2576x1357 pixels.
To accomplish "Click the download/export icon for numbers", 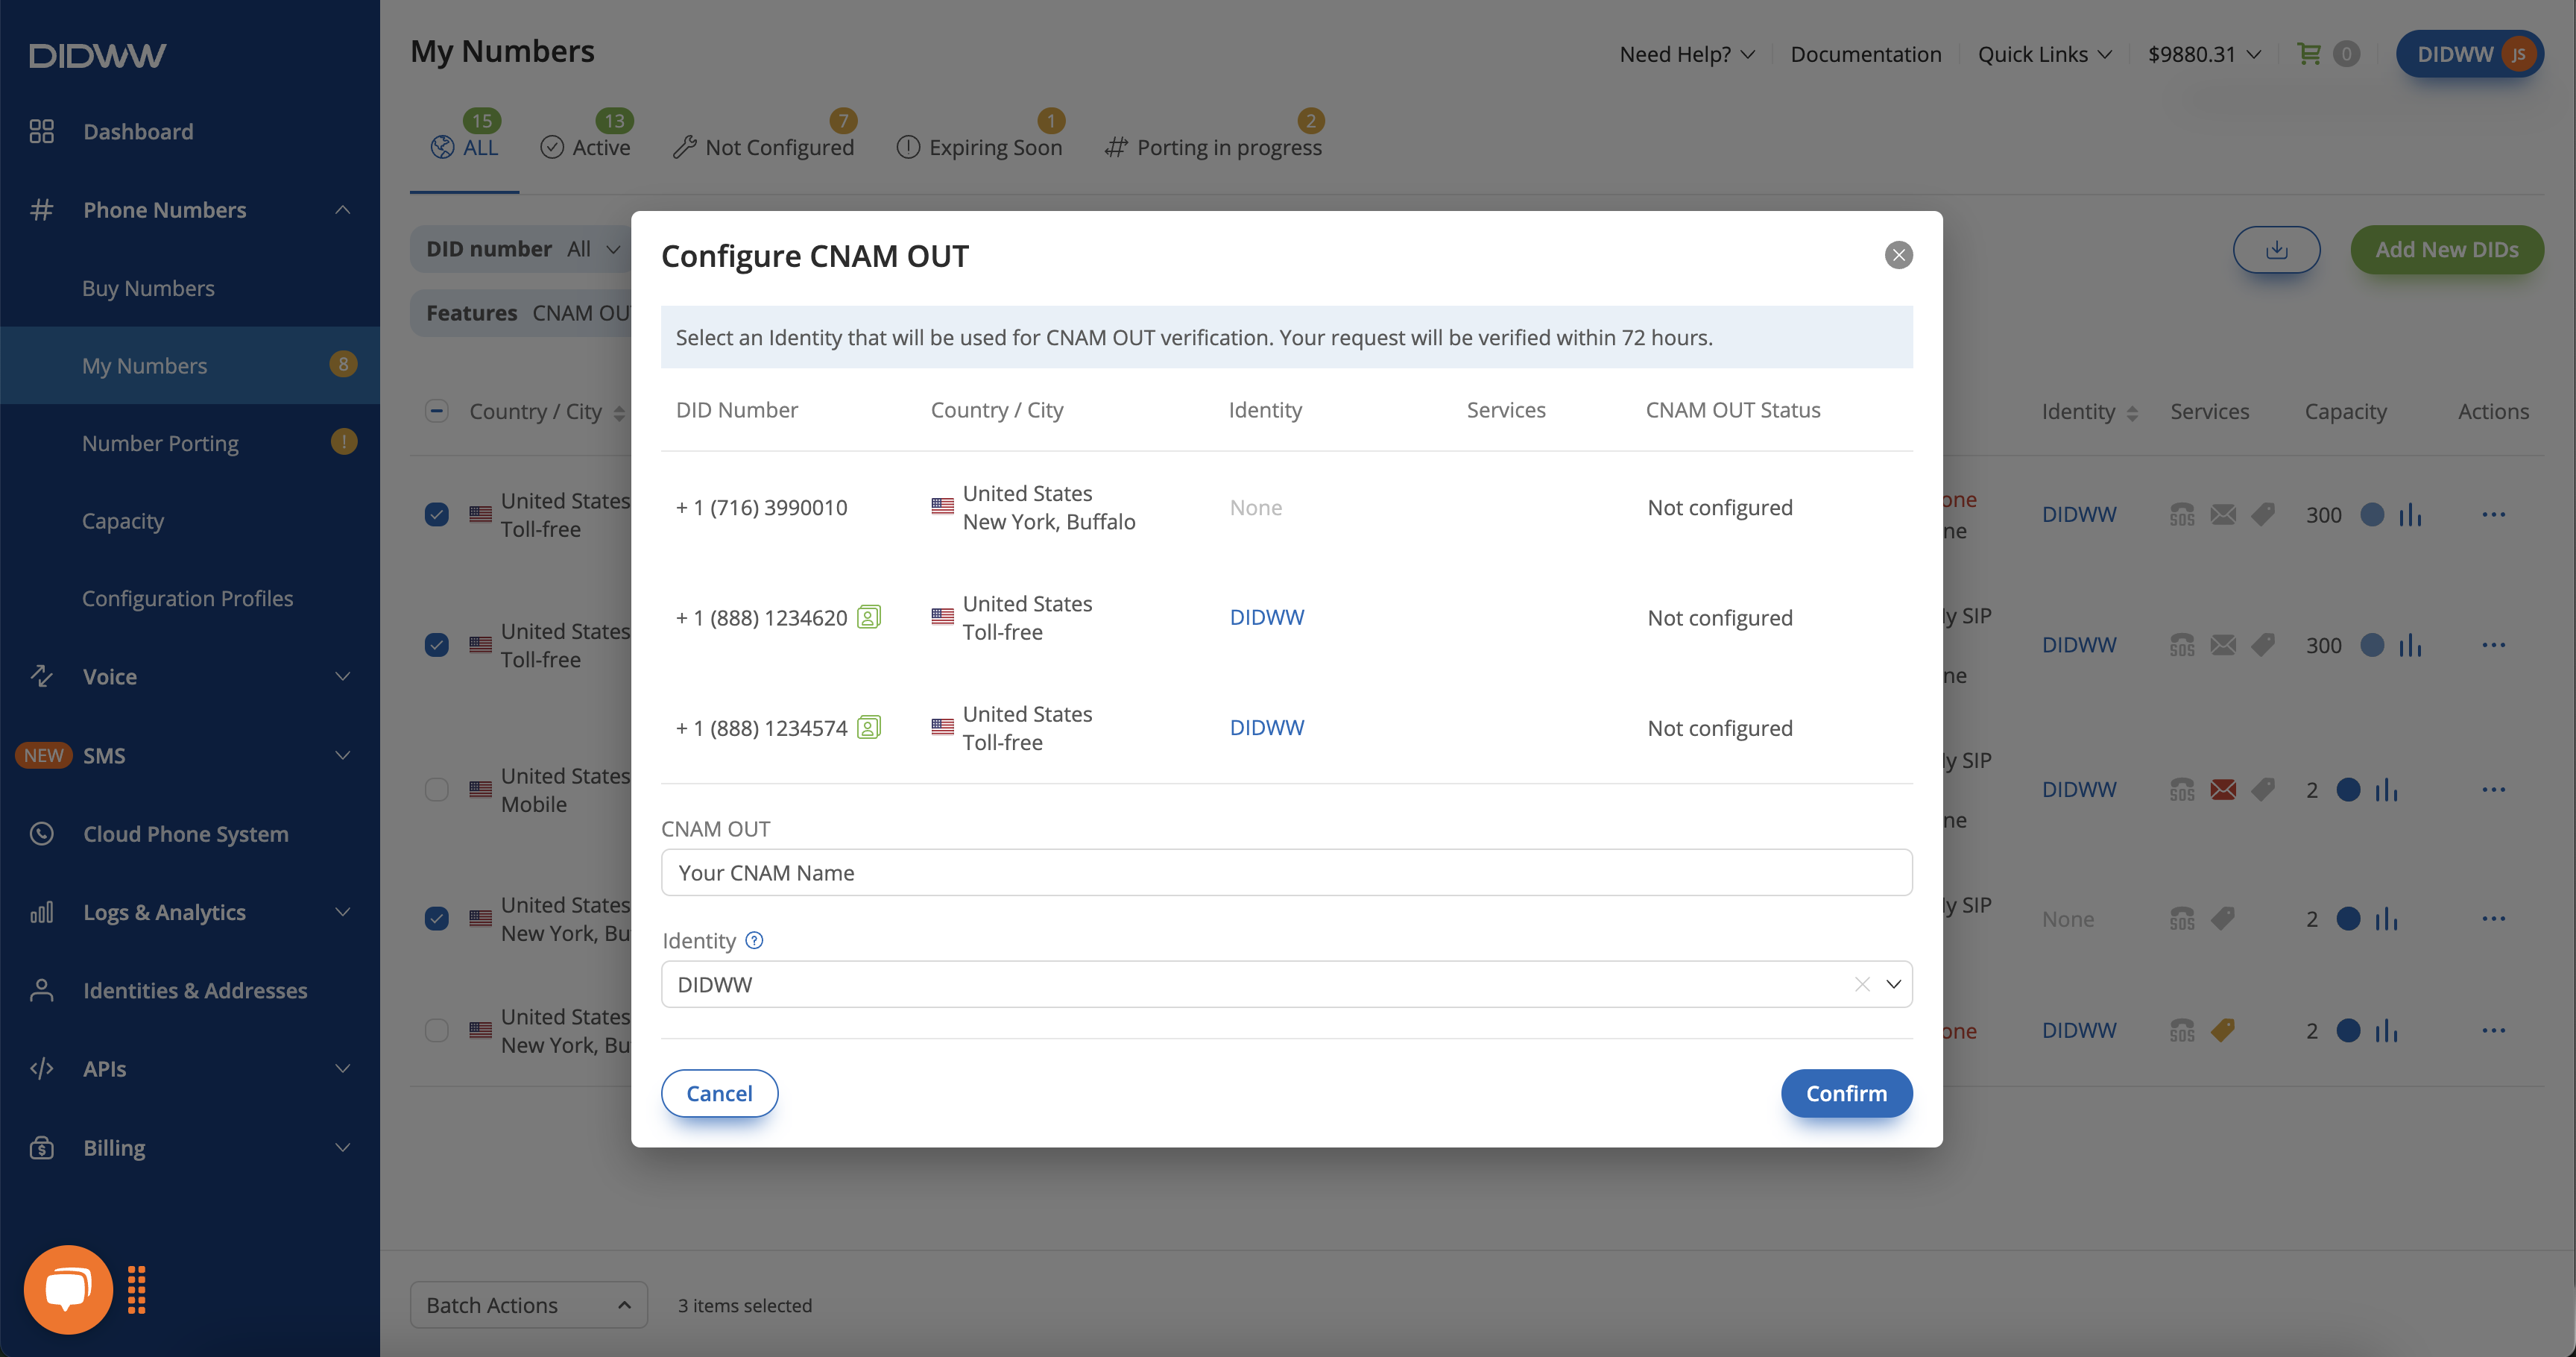I will point(2278,249).
